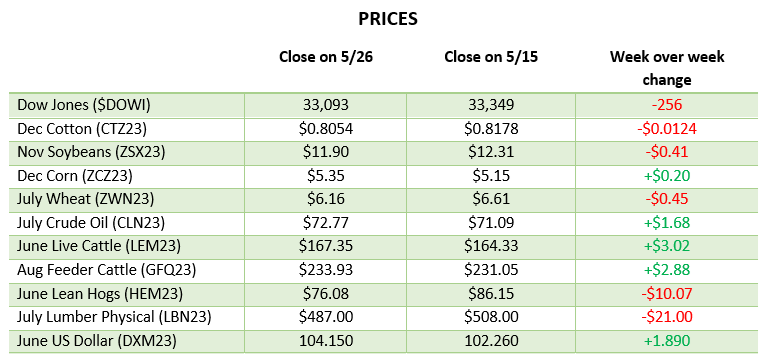Click the Week over week change header

click(667, 68)
